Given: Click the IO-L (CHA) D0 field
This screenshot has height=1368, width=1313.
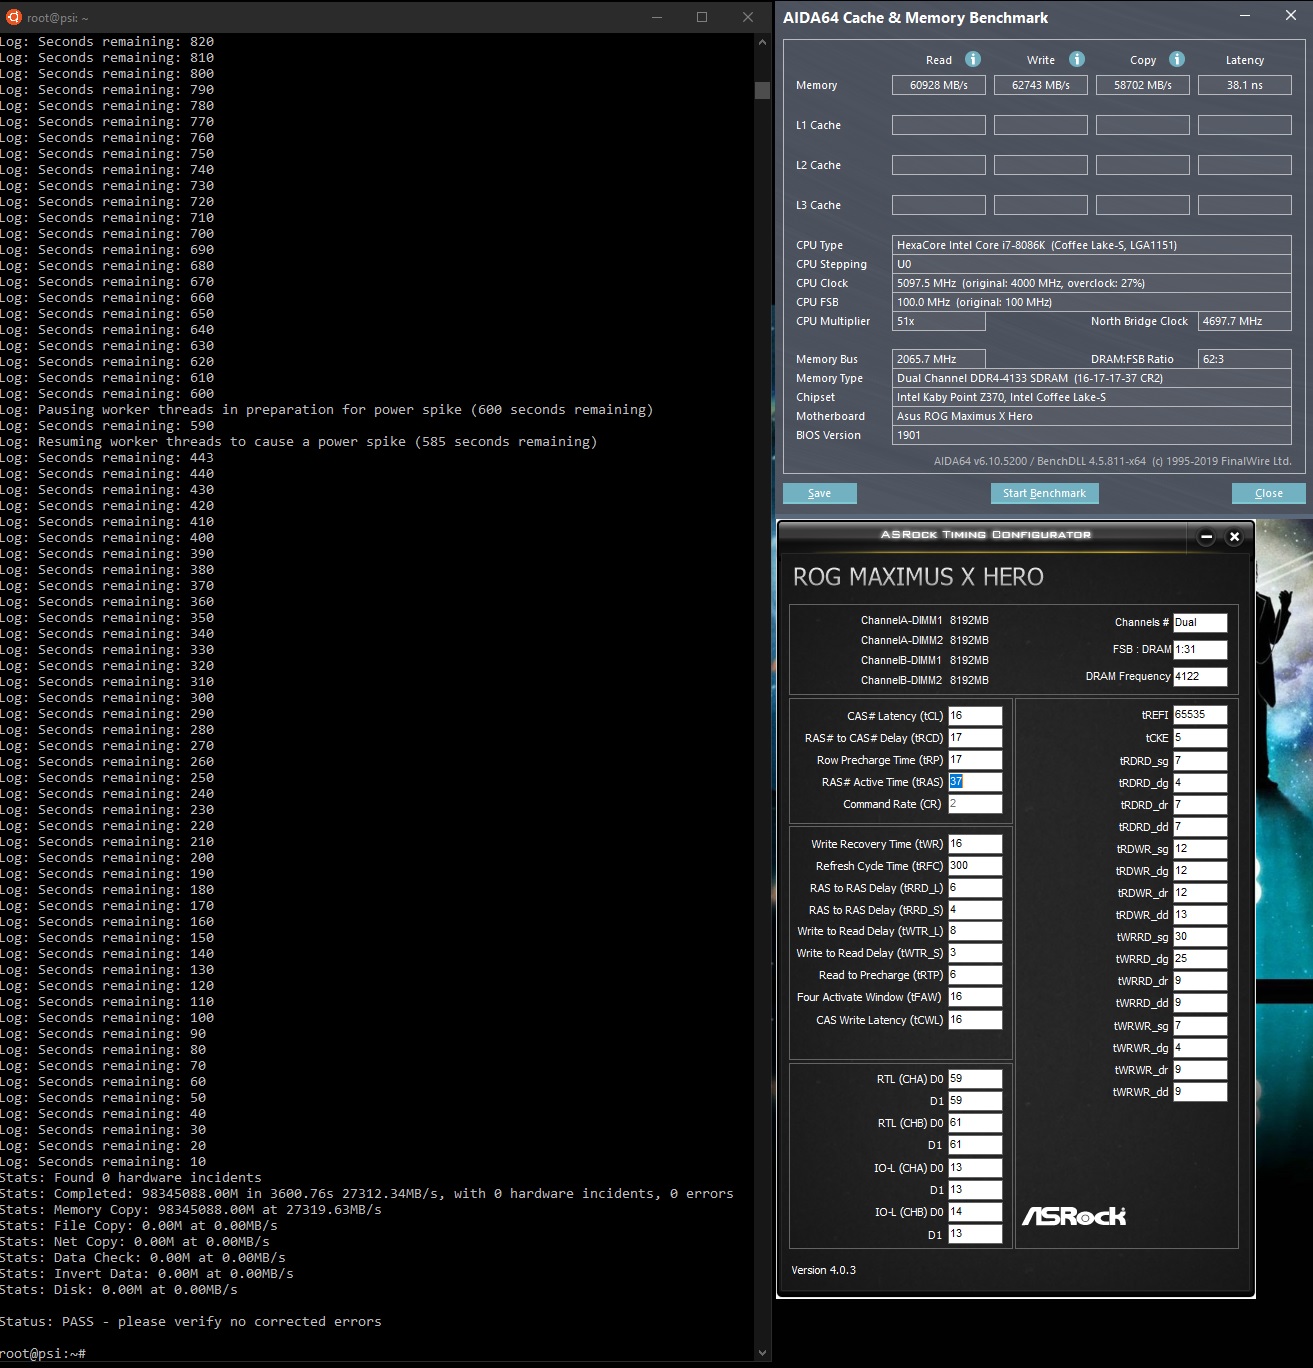Looking at the screenshot, I should click(x=975, y=1168).
